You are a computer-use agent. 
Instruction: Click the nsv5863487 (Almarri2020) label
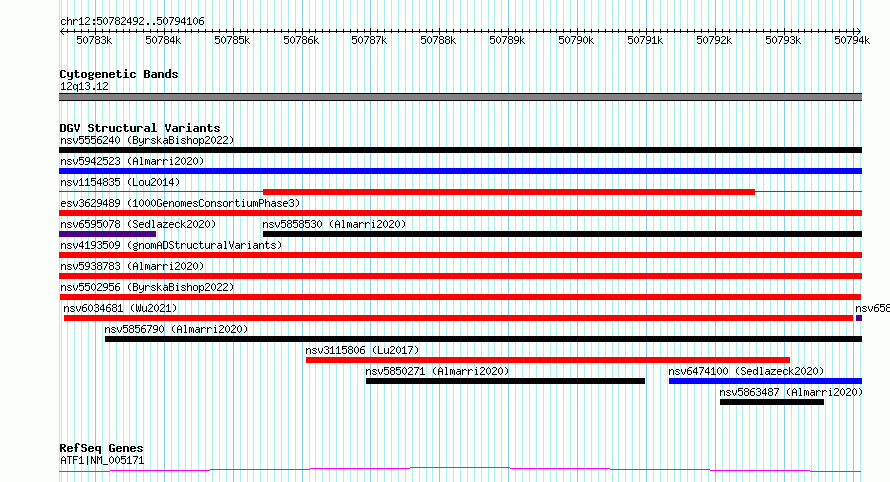791,392
